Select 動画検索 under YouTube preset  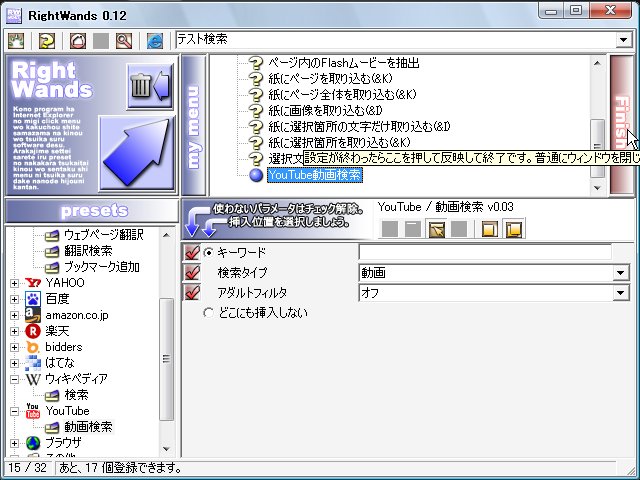88,427
